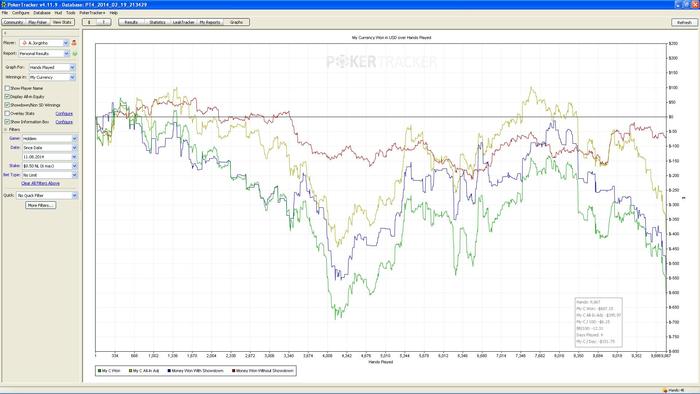Image resolution: width=700 pixels, height=394 pixels.
Task: Click the PokerTracker logo in the title bar
Action: (4, 4)
